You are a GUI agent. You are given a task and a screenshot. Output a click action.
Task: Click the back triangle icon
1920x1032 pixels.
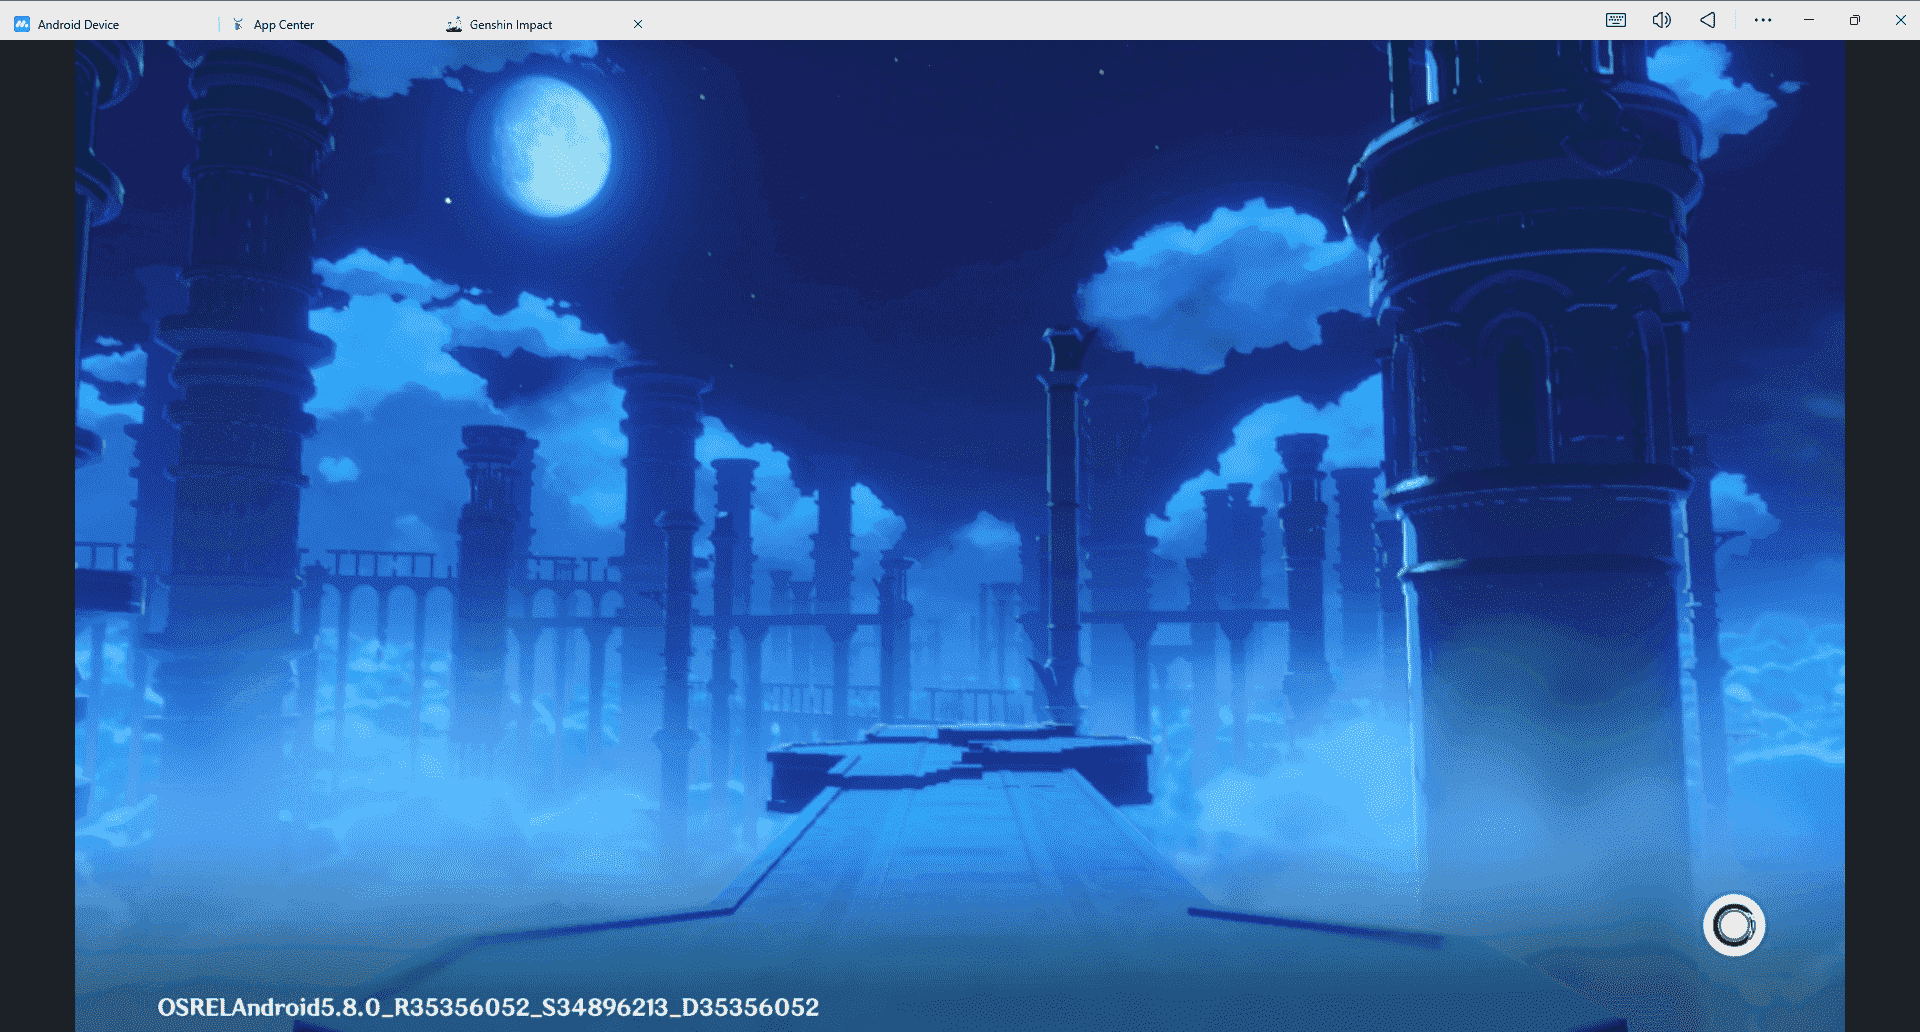(1708, 20)
